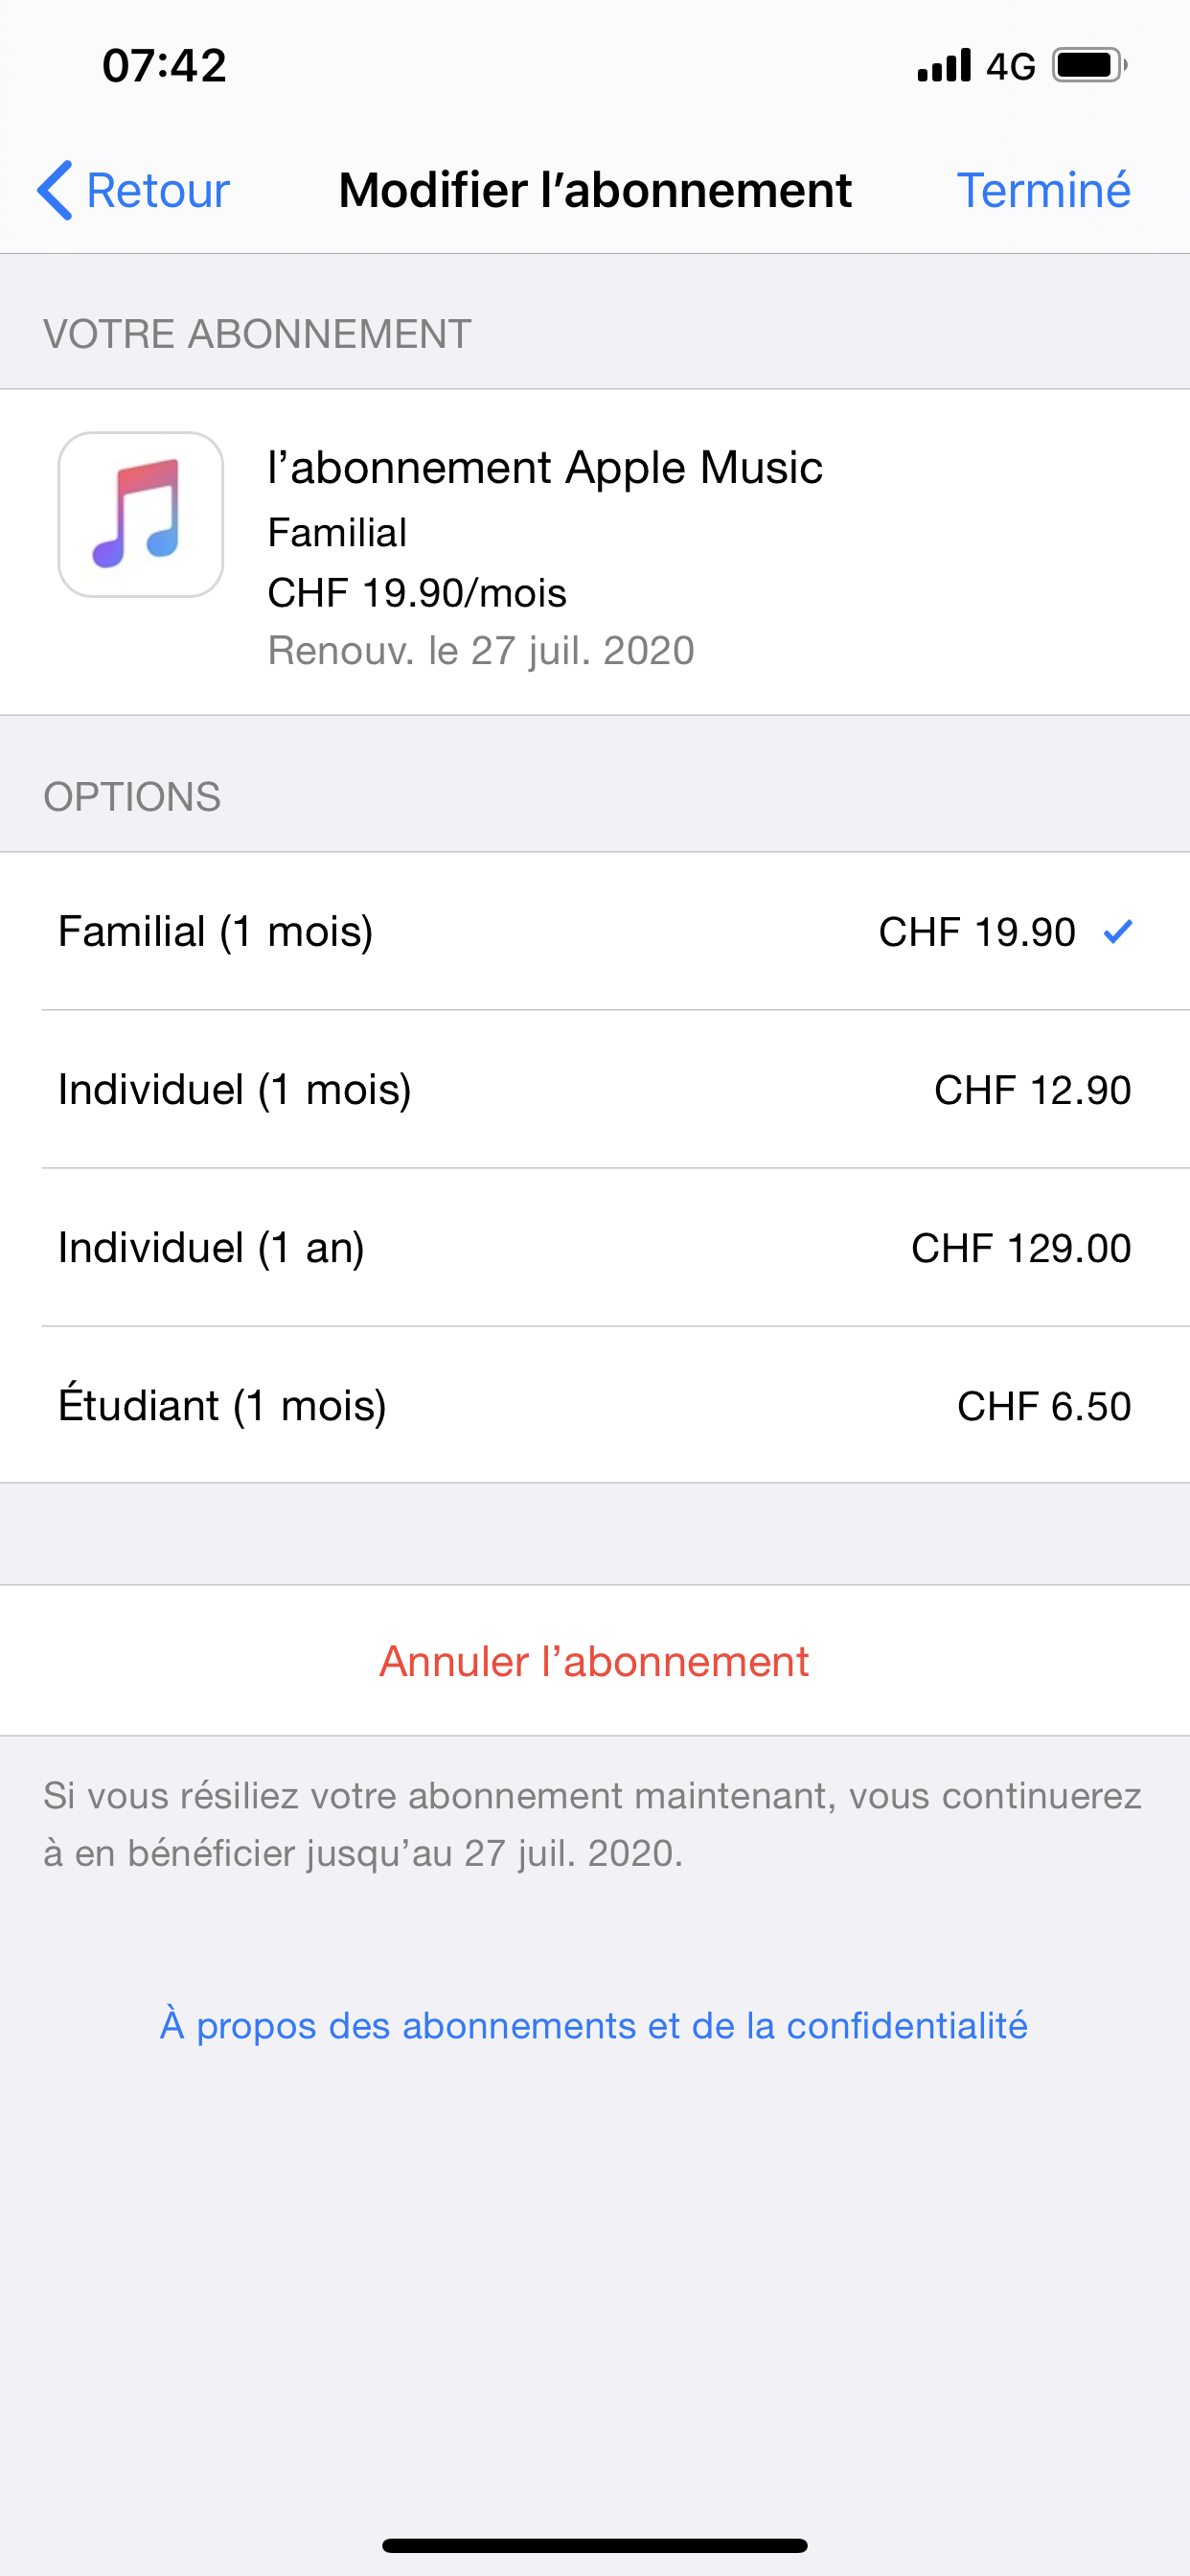
Task: Select the Familial (1 mois) plan
Action: click(x=216, y=932)
